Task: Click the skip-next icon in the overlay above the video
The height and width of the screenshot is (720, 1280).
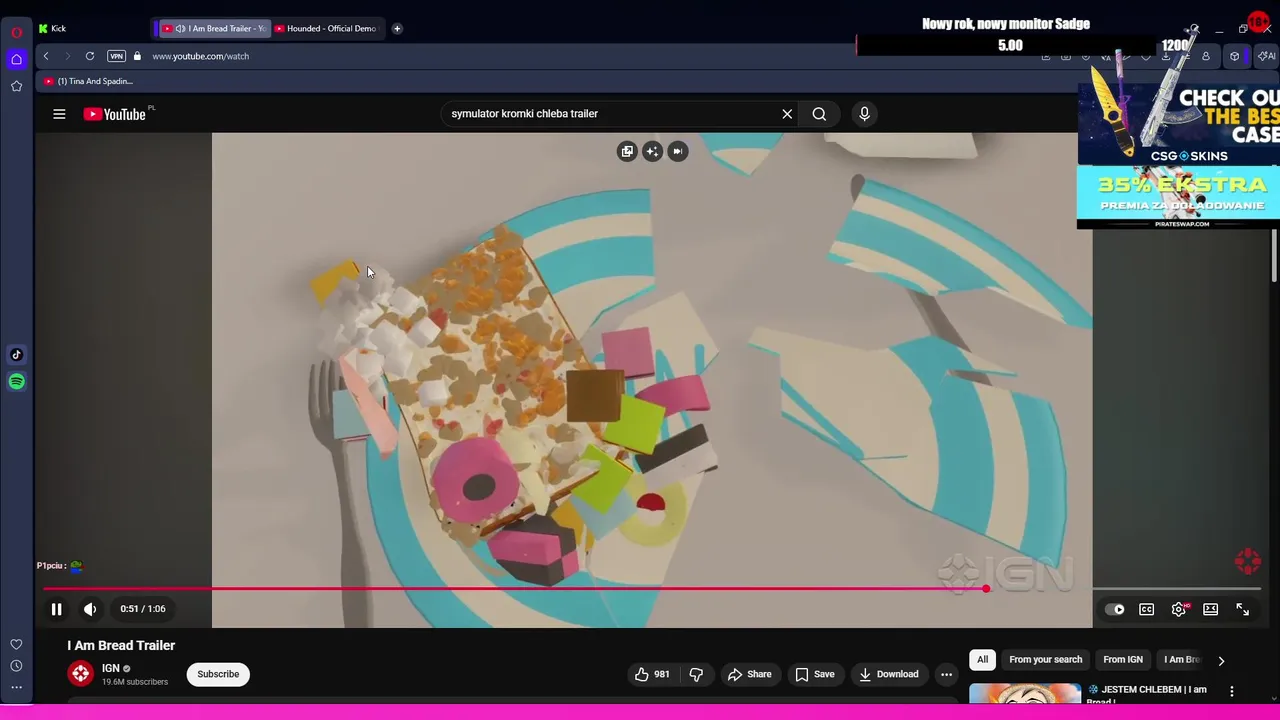Action: pos(678,151)
